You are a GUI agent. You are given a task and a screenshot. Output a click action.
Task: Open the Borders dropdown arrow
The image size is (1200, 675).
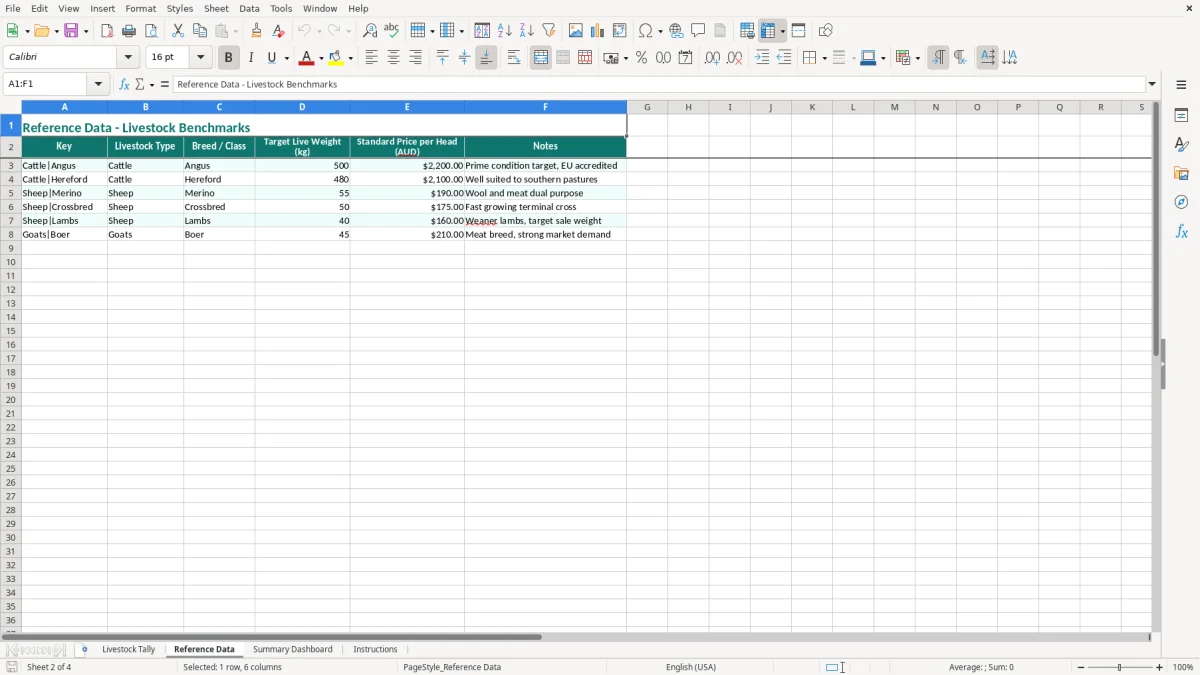[824, 58]
